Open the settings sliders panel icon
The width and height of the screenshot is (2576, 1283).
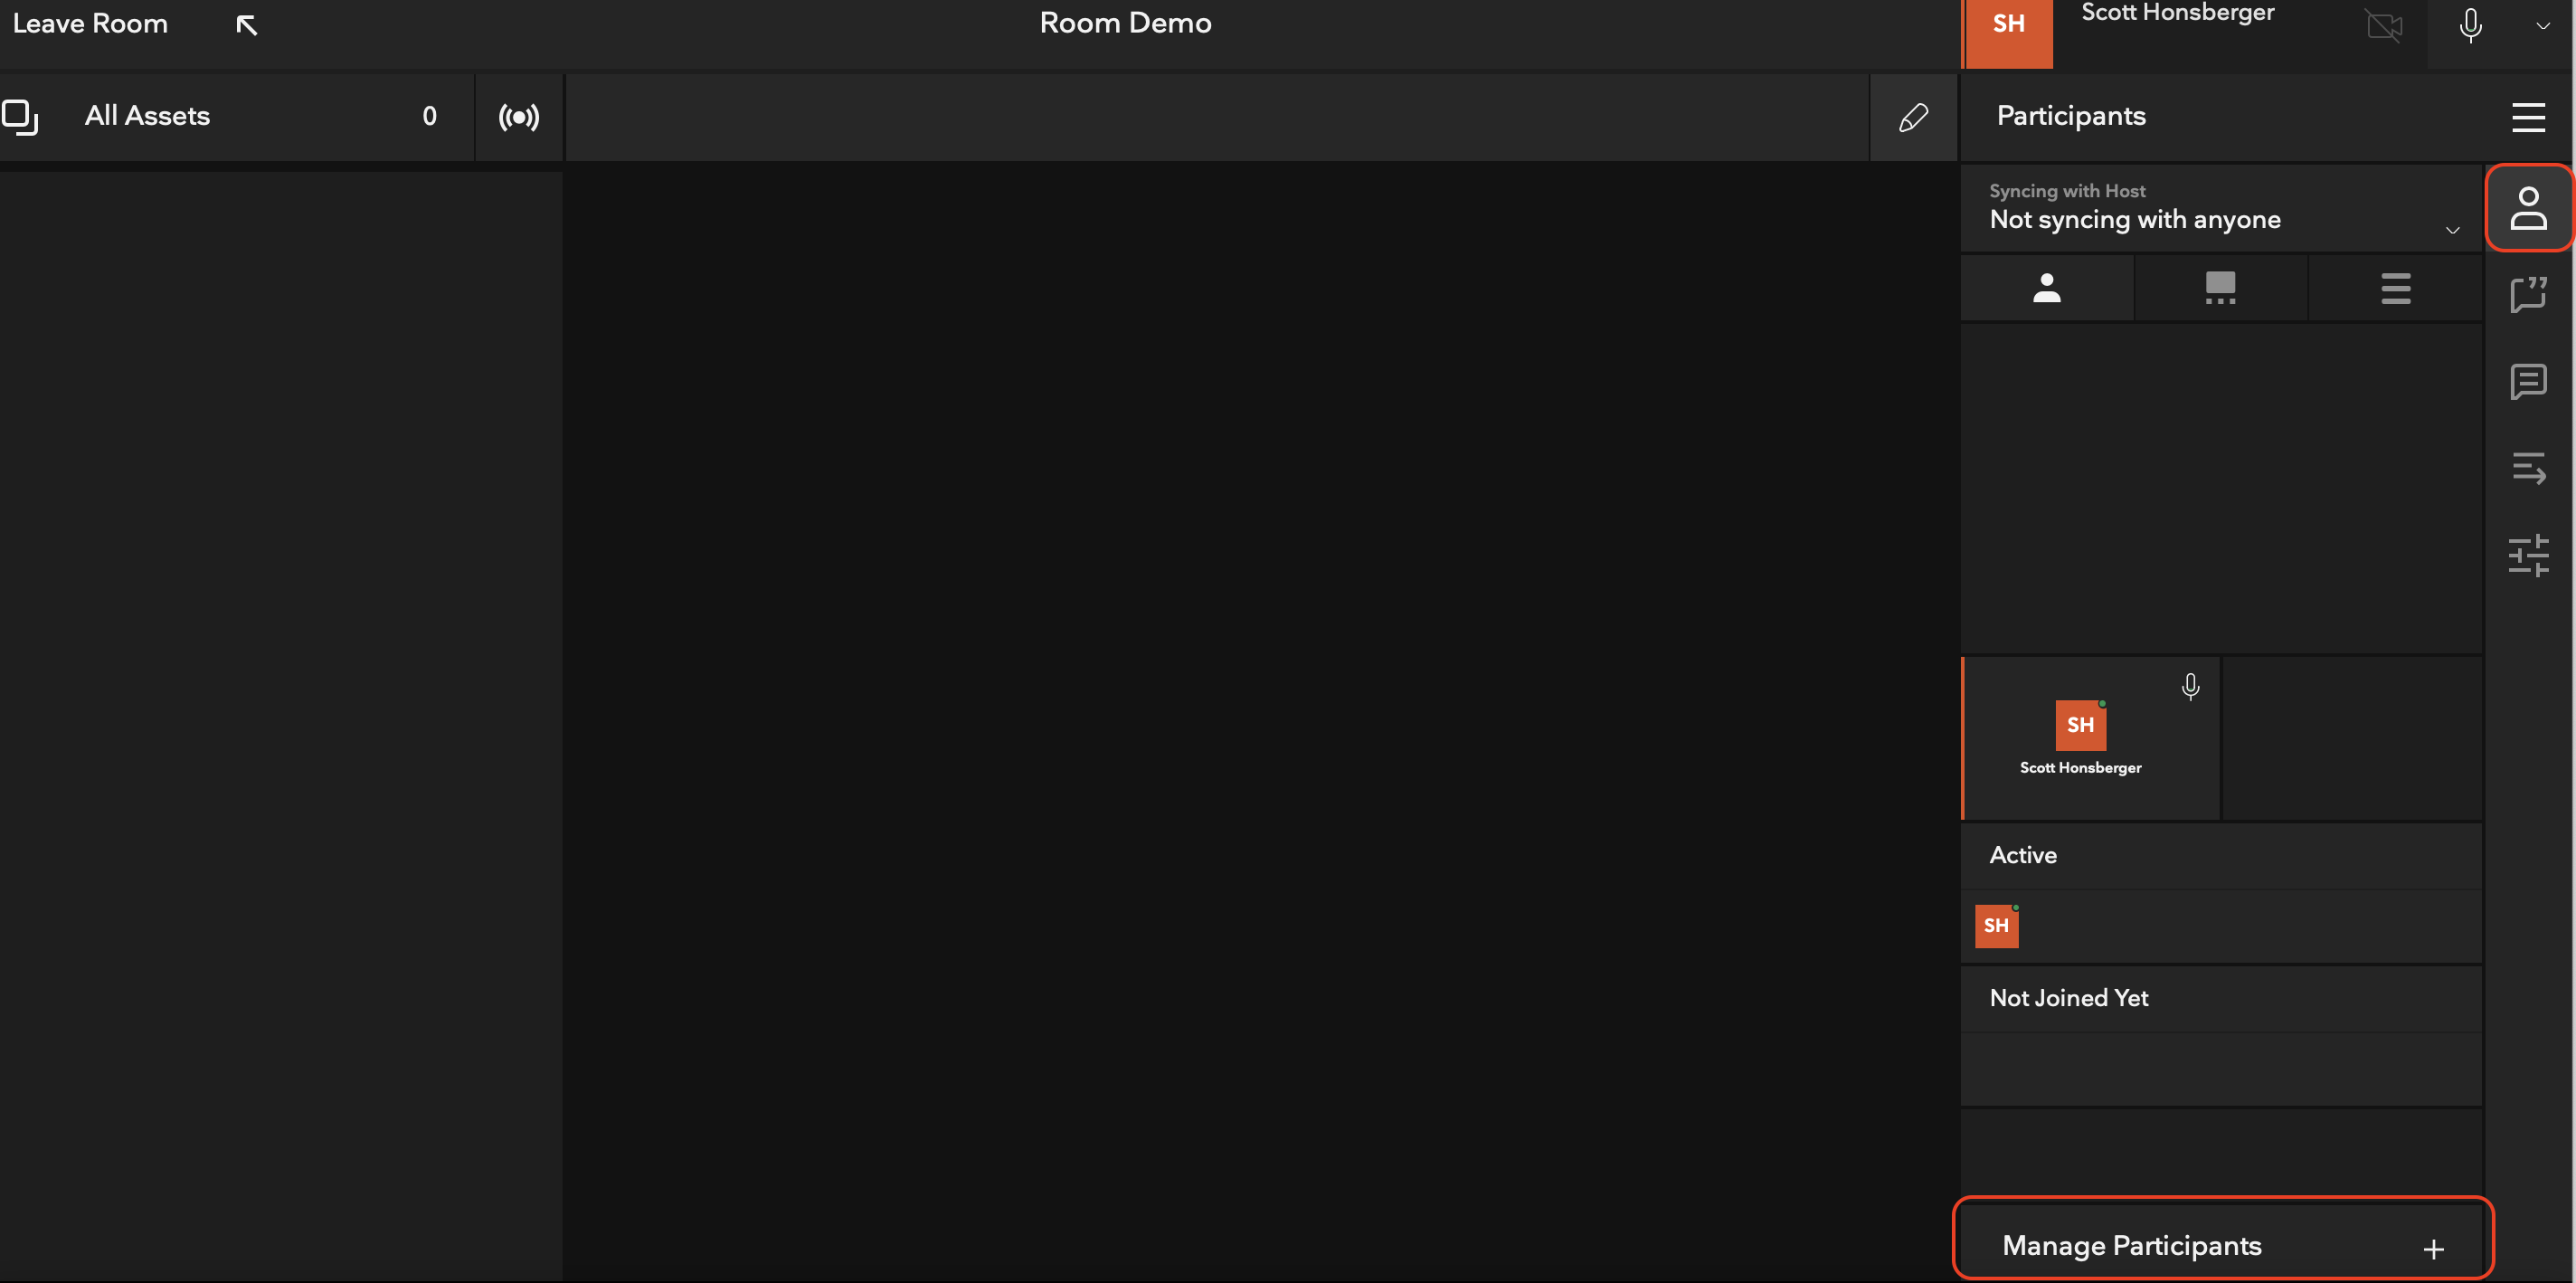point(2529,556)
